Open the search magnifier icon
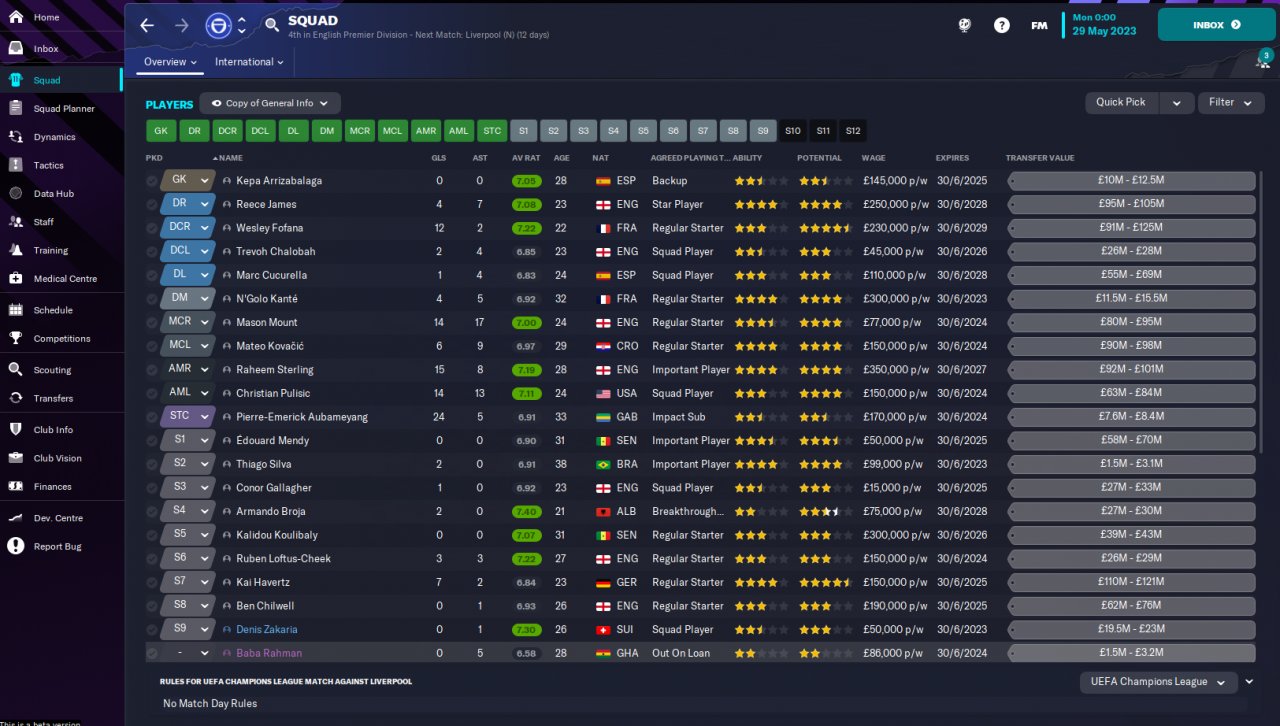 (x=272, y=25)
